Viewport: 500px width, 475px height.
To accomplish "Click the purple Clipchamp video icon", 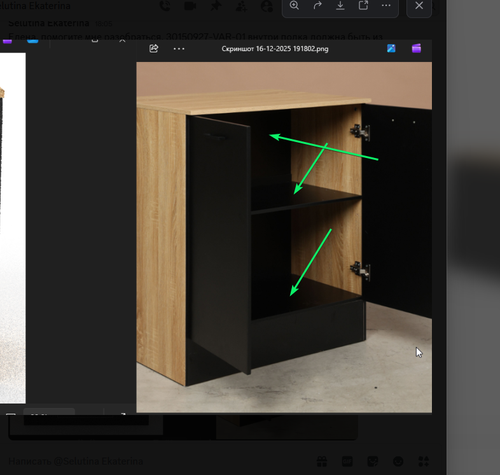I will (416, 49).
